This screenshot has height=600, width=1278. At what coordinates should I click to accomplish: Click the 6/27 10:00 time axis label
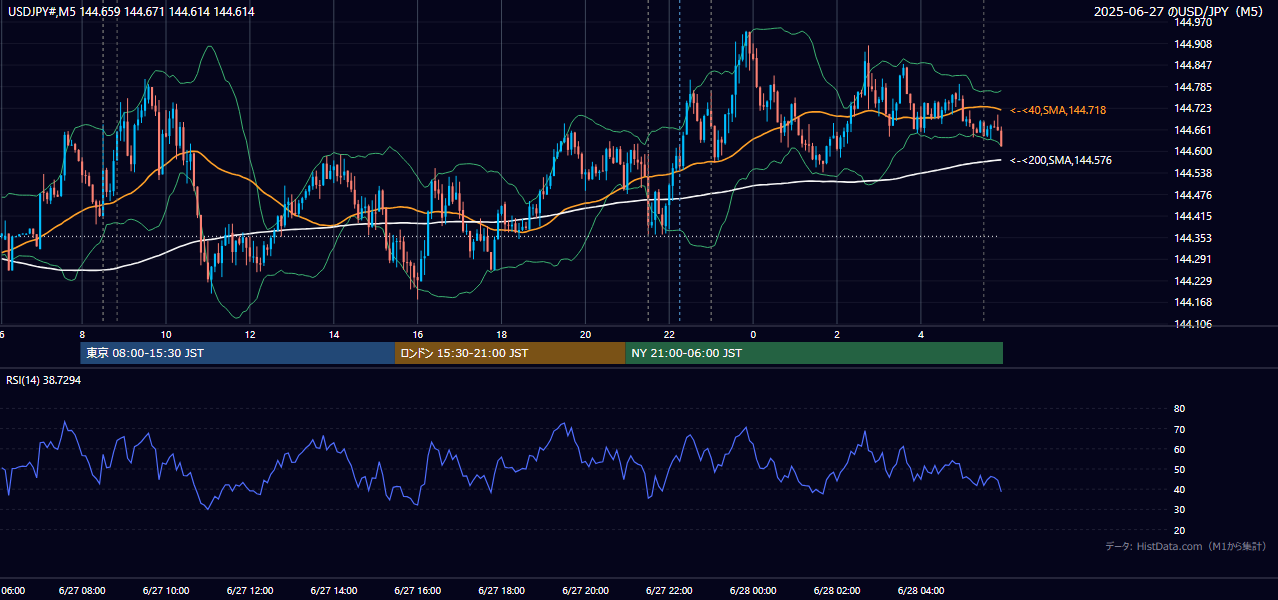(x=166, y=591)
